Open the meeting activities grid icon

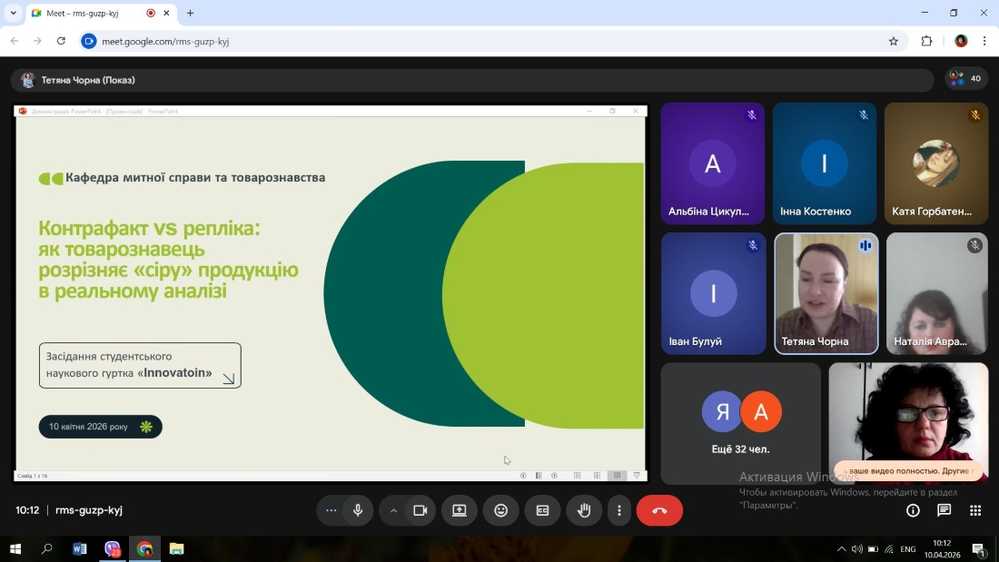click(x=975, y=510)
